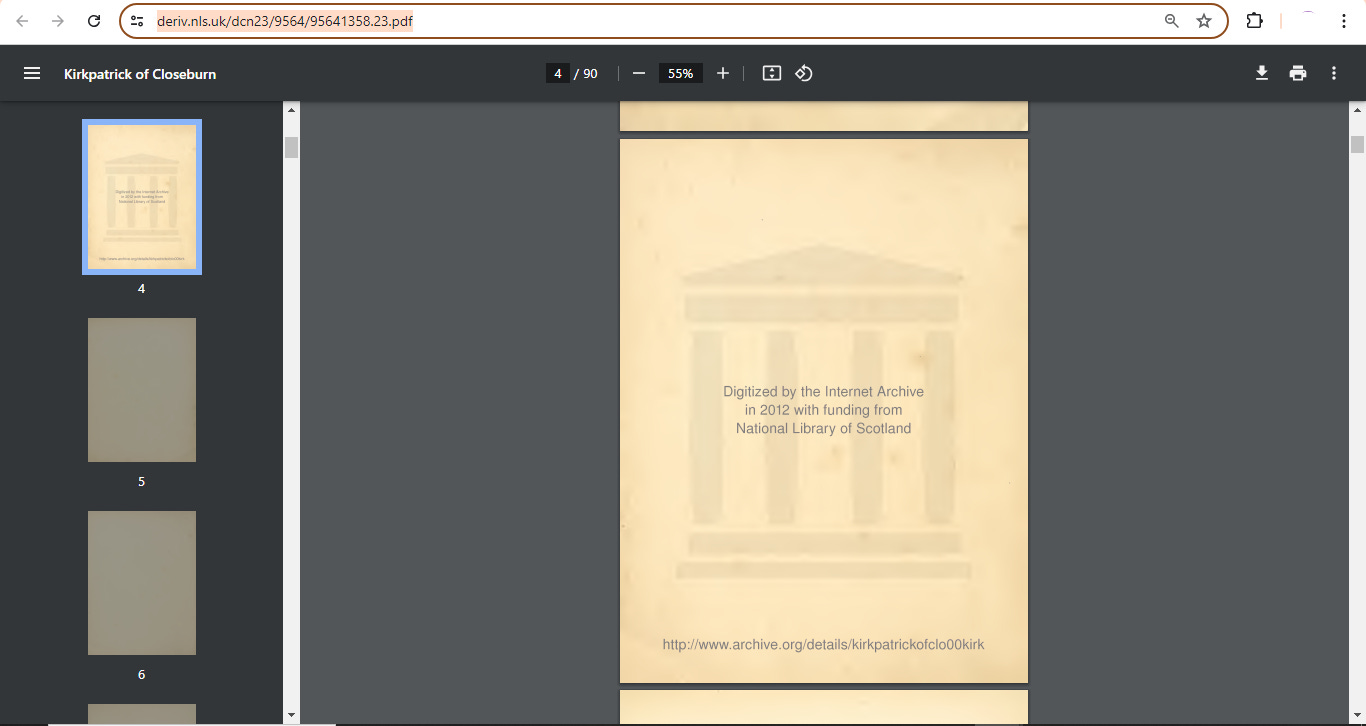Image resolution: width=1366 pixels, height=726 pixels.
Task: Select the deriv.nls.uk URL in address bar
Action: click(x=285, y=21)
